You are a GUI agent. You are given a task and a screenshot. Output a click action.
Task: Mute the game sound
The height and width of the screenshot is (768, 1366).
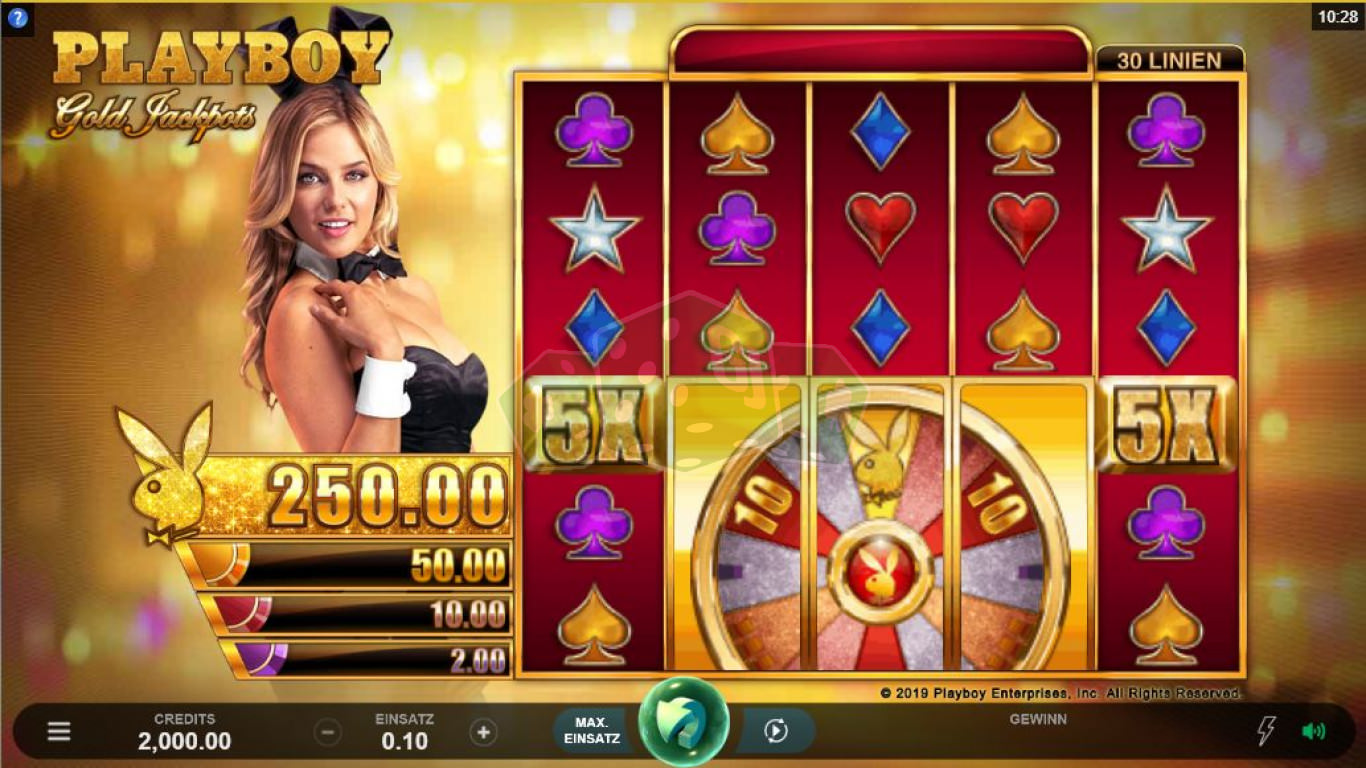pos(1312,731)
